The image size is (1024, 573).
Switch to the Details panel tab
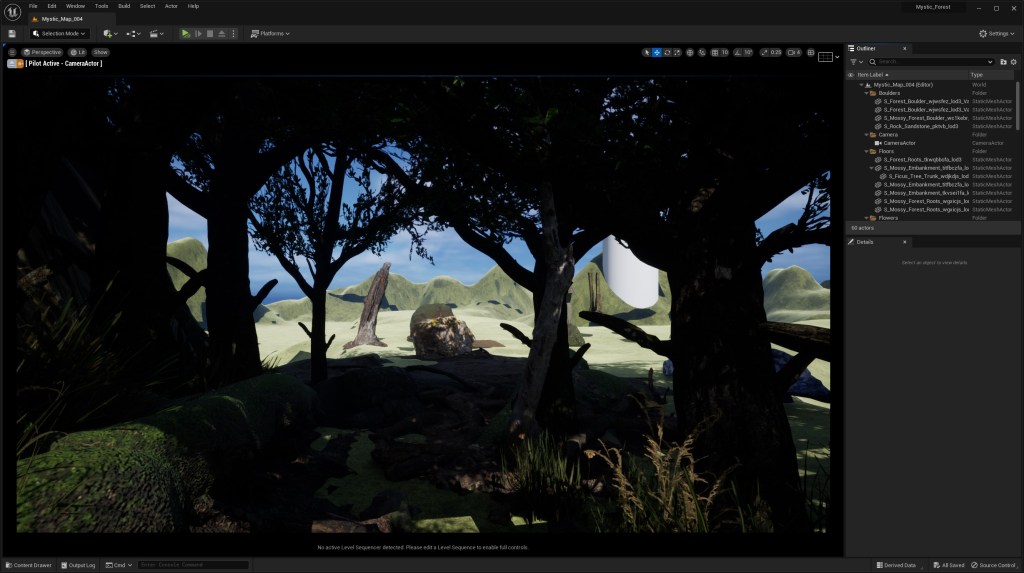pyautogui.click(x=865, y=242)
